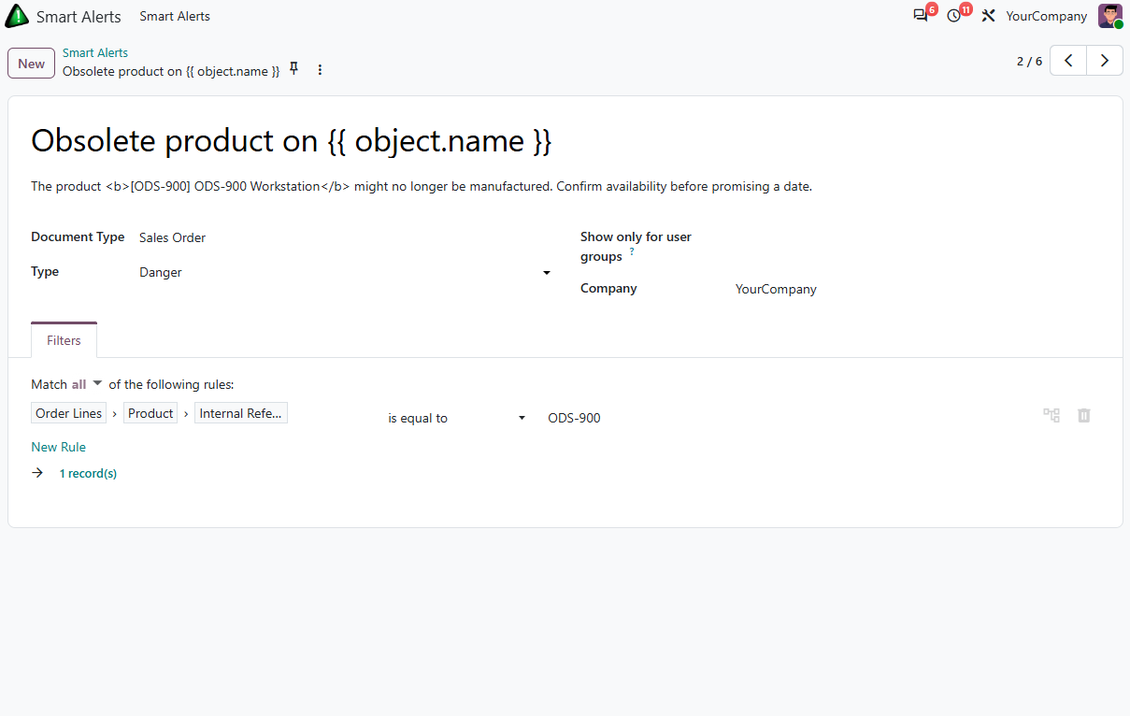Viewport: 1130px width, 716px height.
Task: Click the Smart Alerts app title
Action: pyautogui.click(x=79, y=16)
